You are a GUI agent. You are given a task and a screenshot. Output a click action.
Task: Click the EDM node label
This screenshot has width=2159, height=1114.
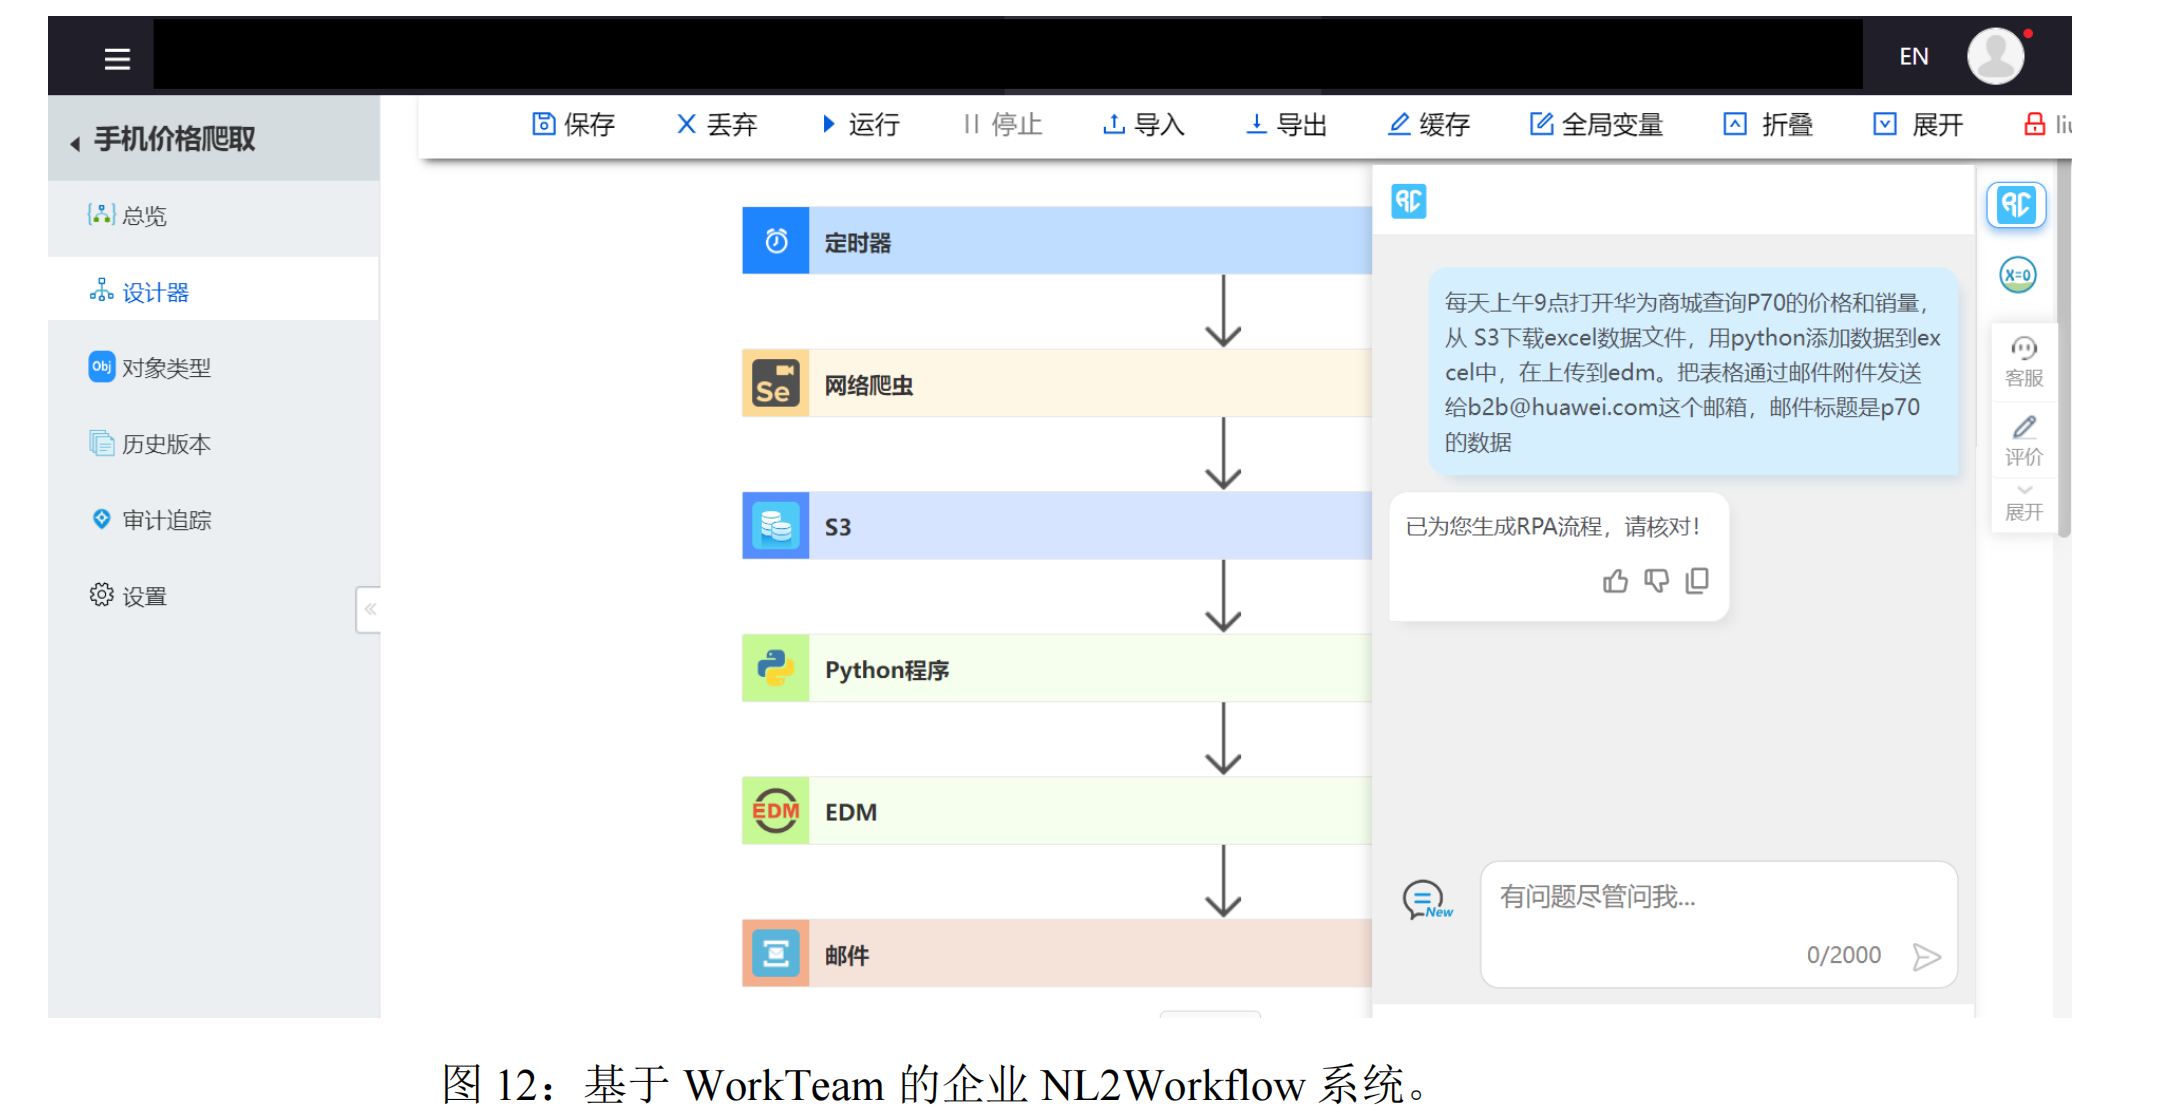[851, 812]
